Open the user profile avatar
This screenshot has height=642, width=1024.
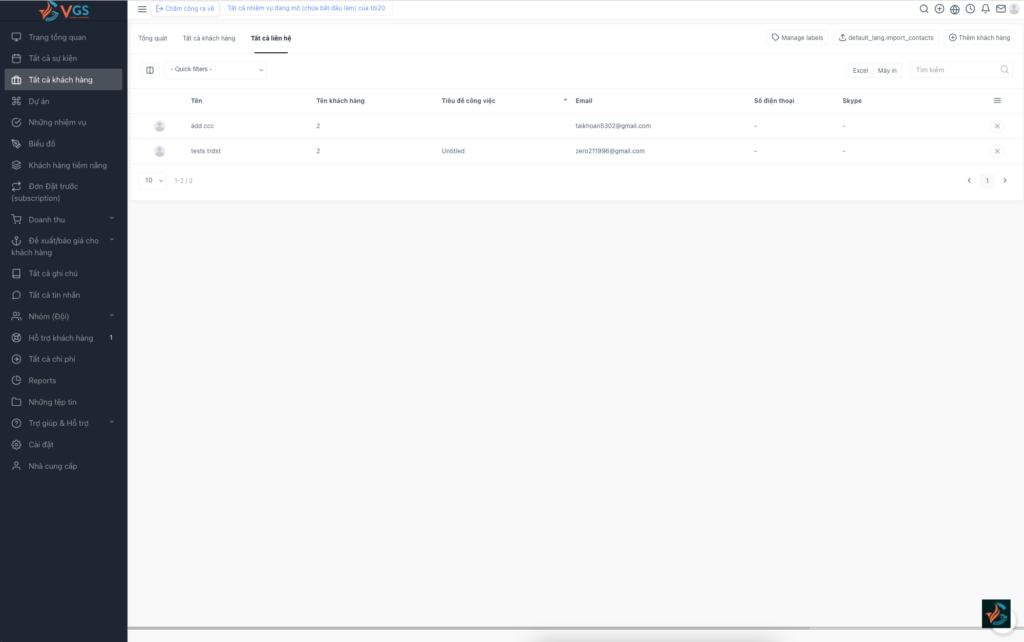(1014, 8)
